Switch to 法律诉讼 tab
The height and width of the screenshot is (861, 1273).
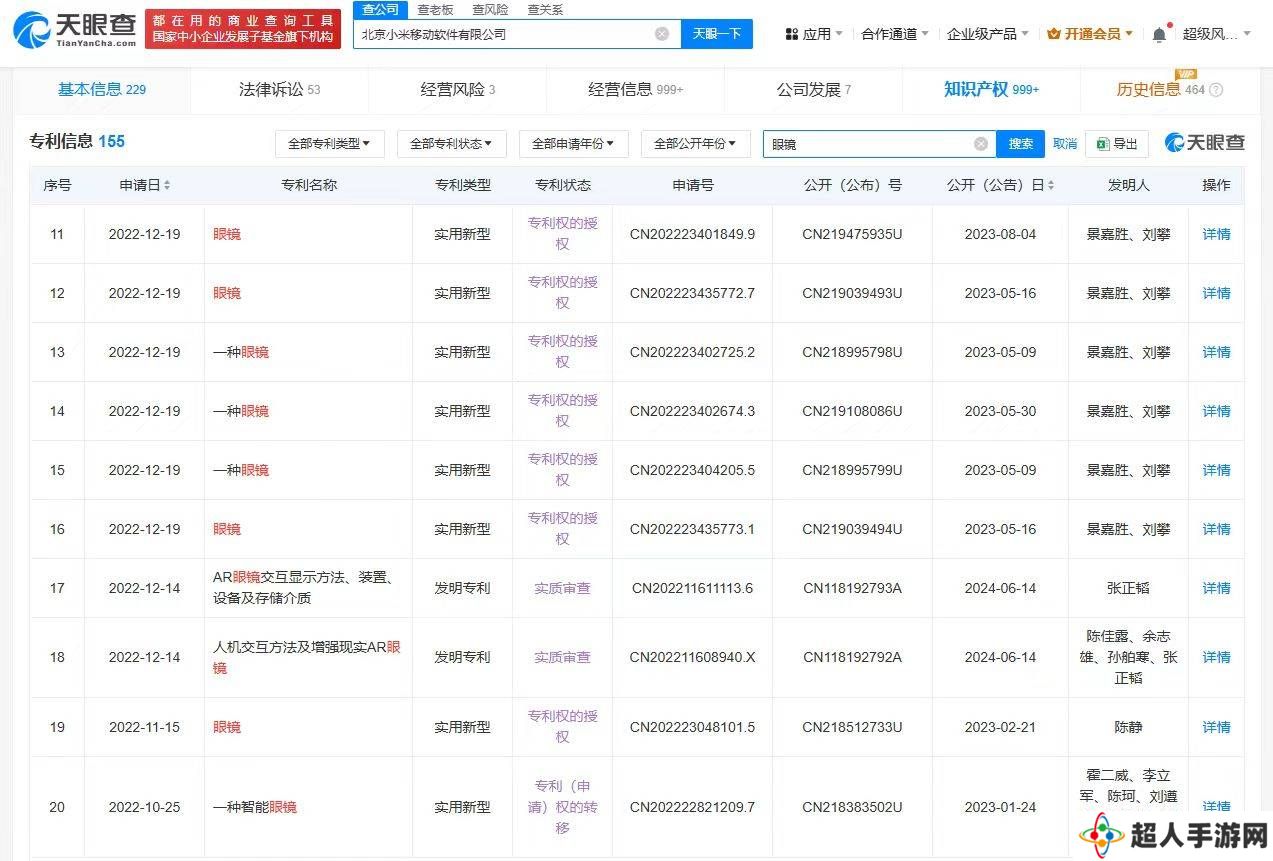279,89
